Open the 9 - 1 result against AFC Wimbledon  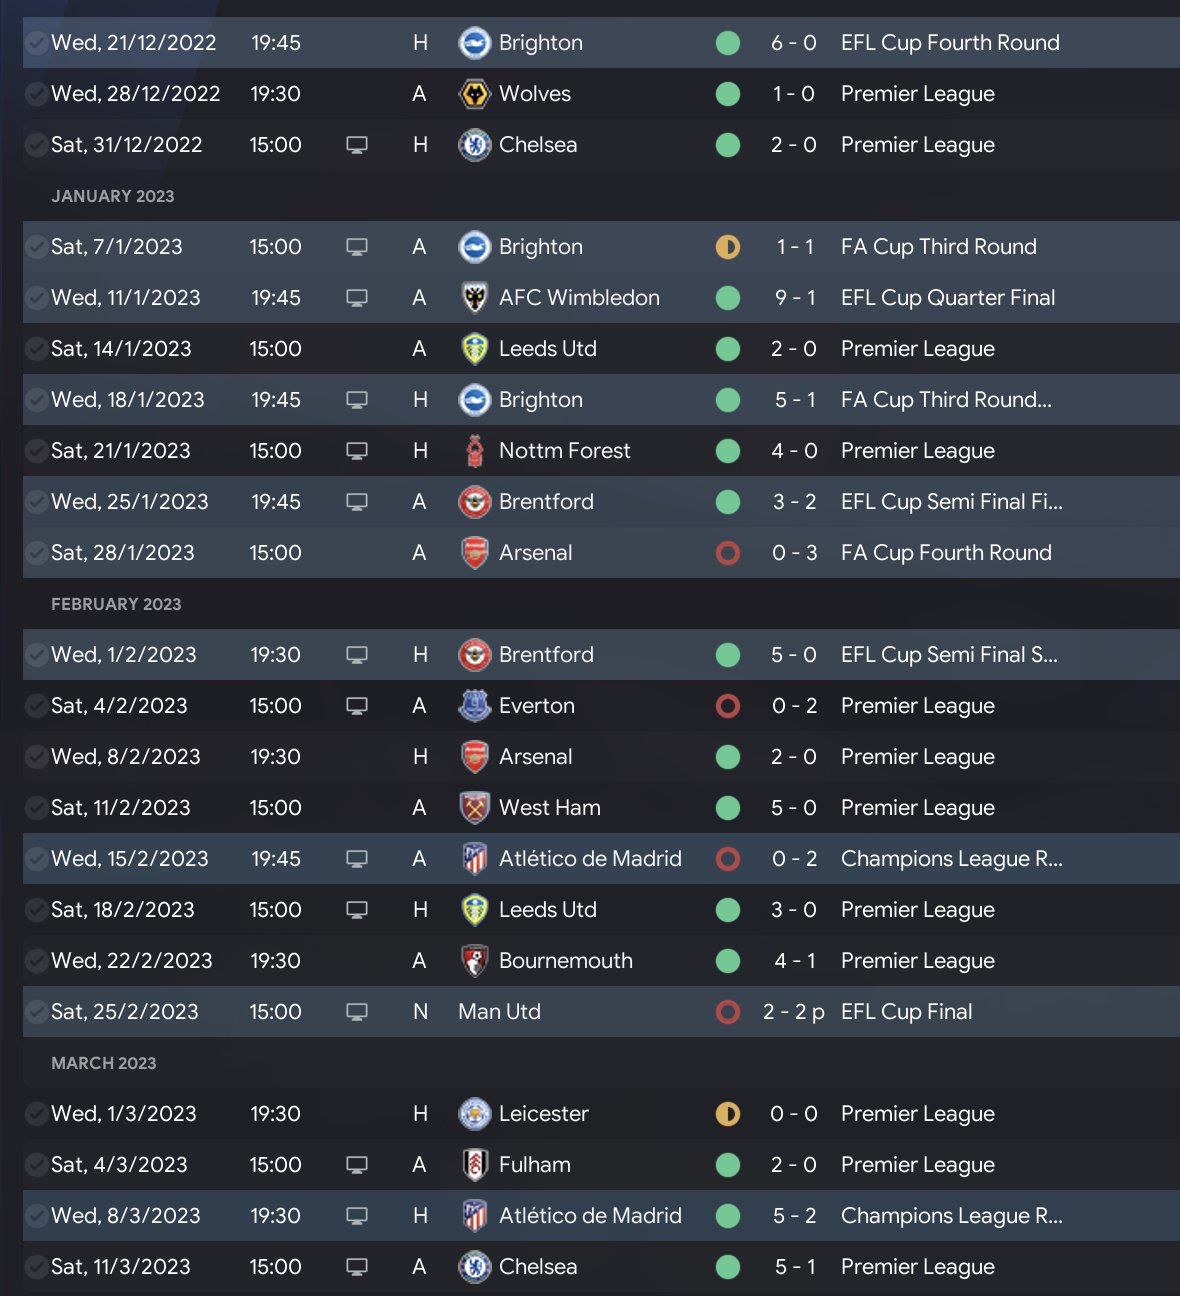coord(795,298)
